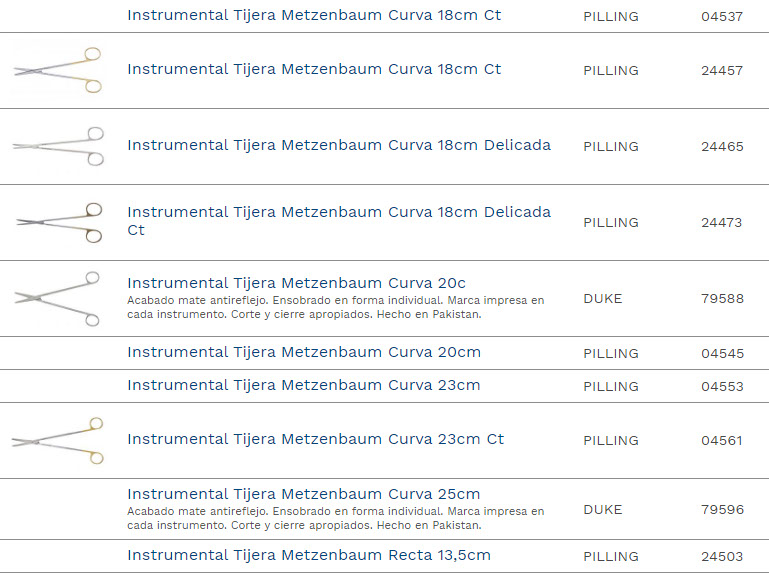The height and width of the screenshot is (575, 769).
Task: Click the Tijera Metzenbaum Curva 25cm title
Action: pyautogui.click(x=304, y=495)
